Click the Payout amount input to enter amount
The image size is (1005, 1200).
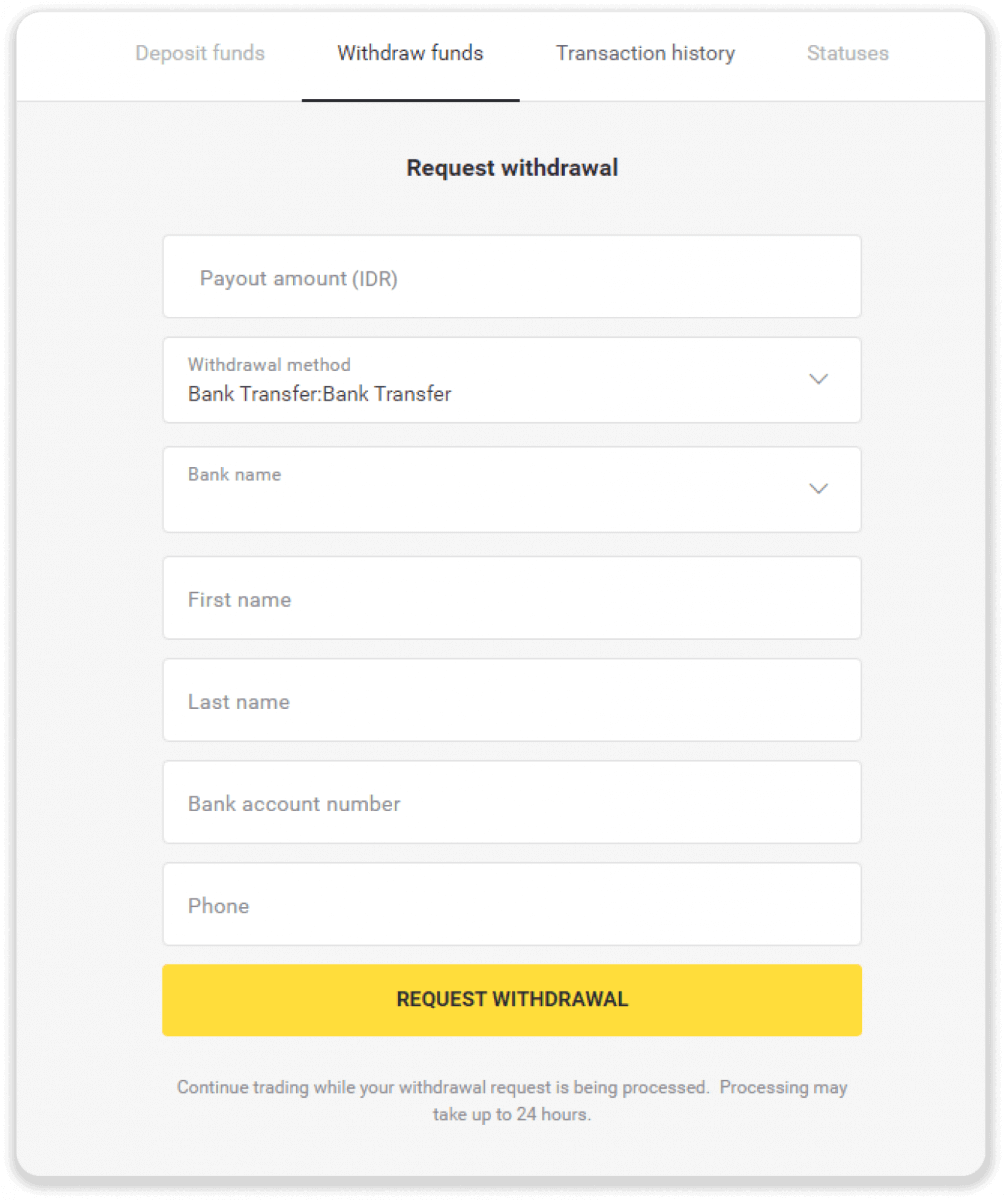click(512, 277)
